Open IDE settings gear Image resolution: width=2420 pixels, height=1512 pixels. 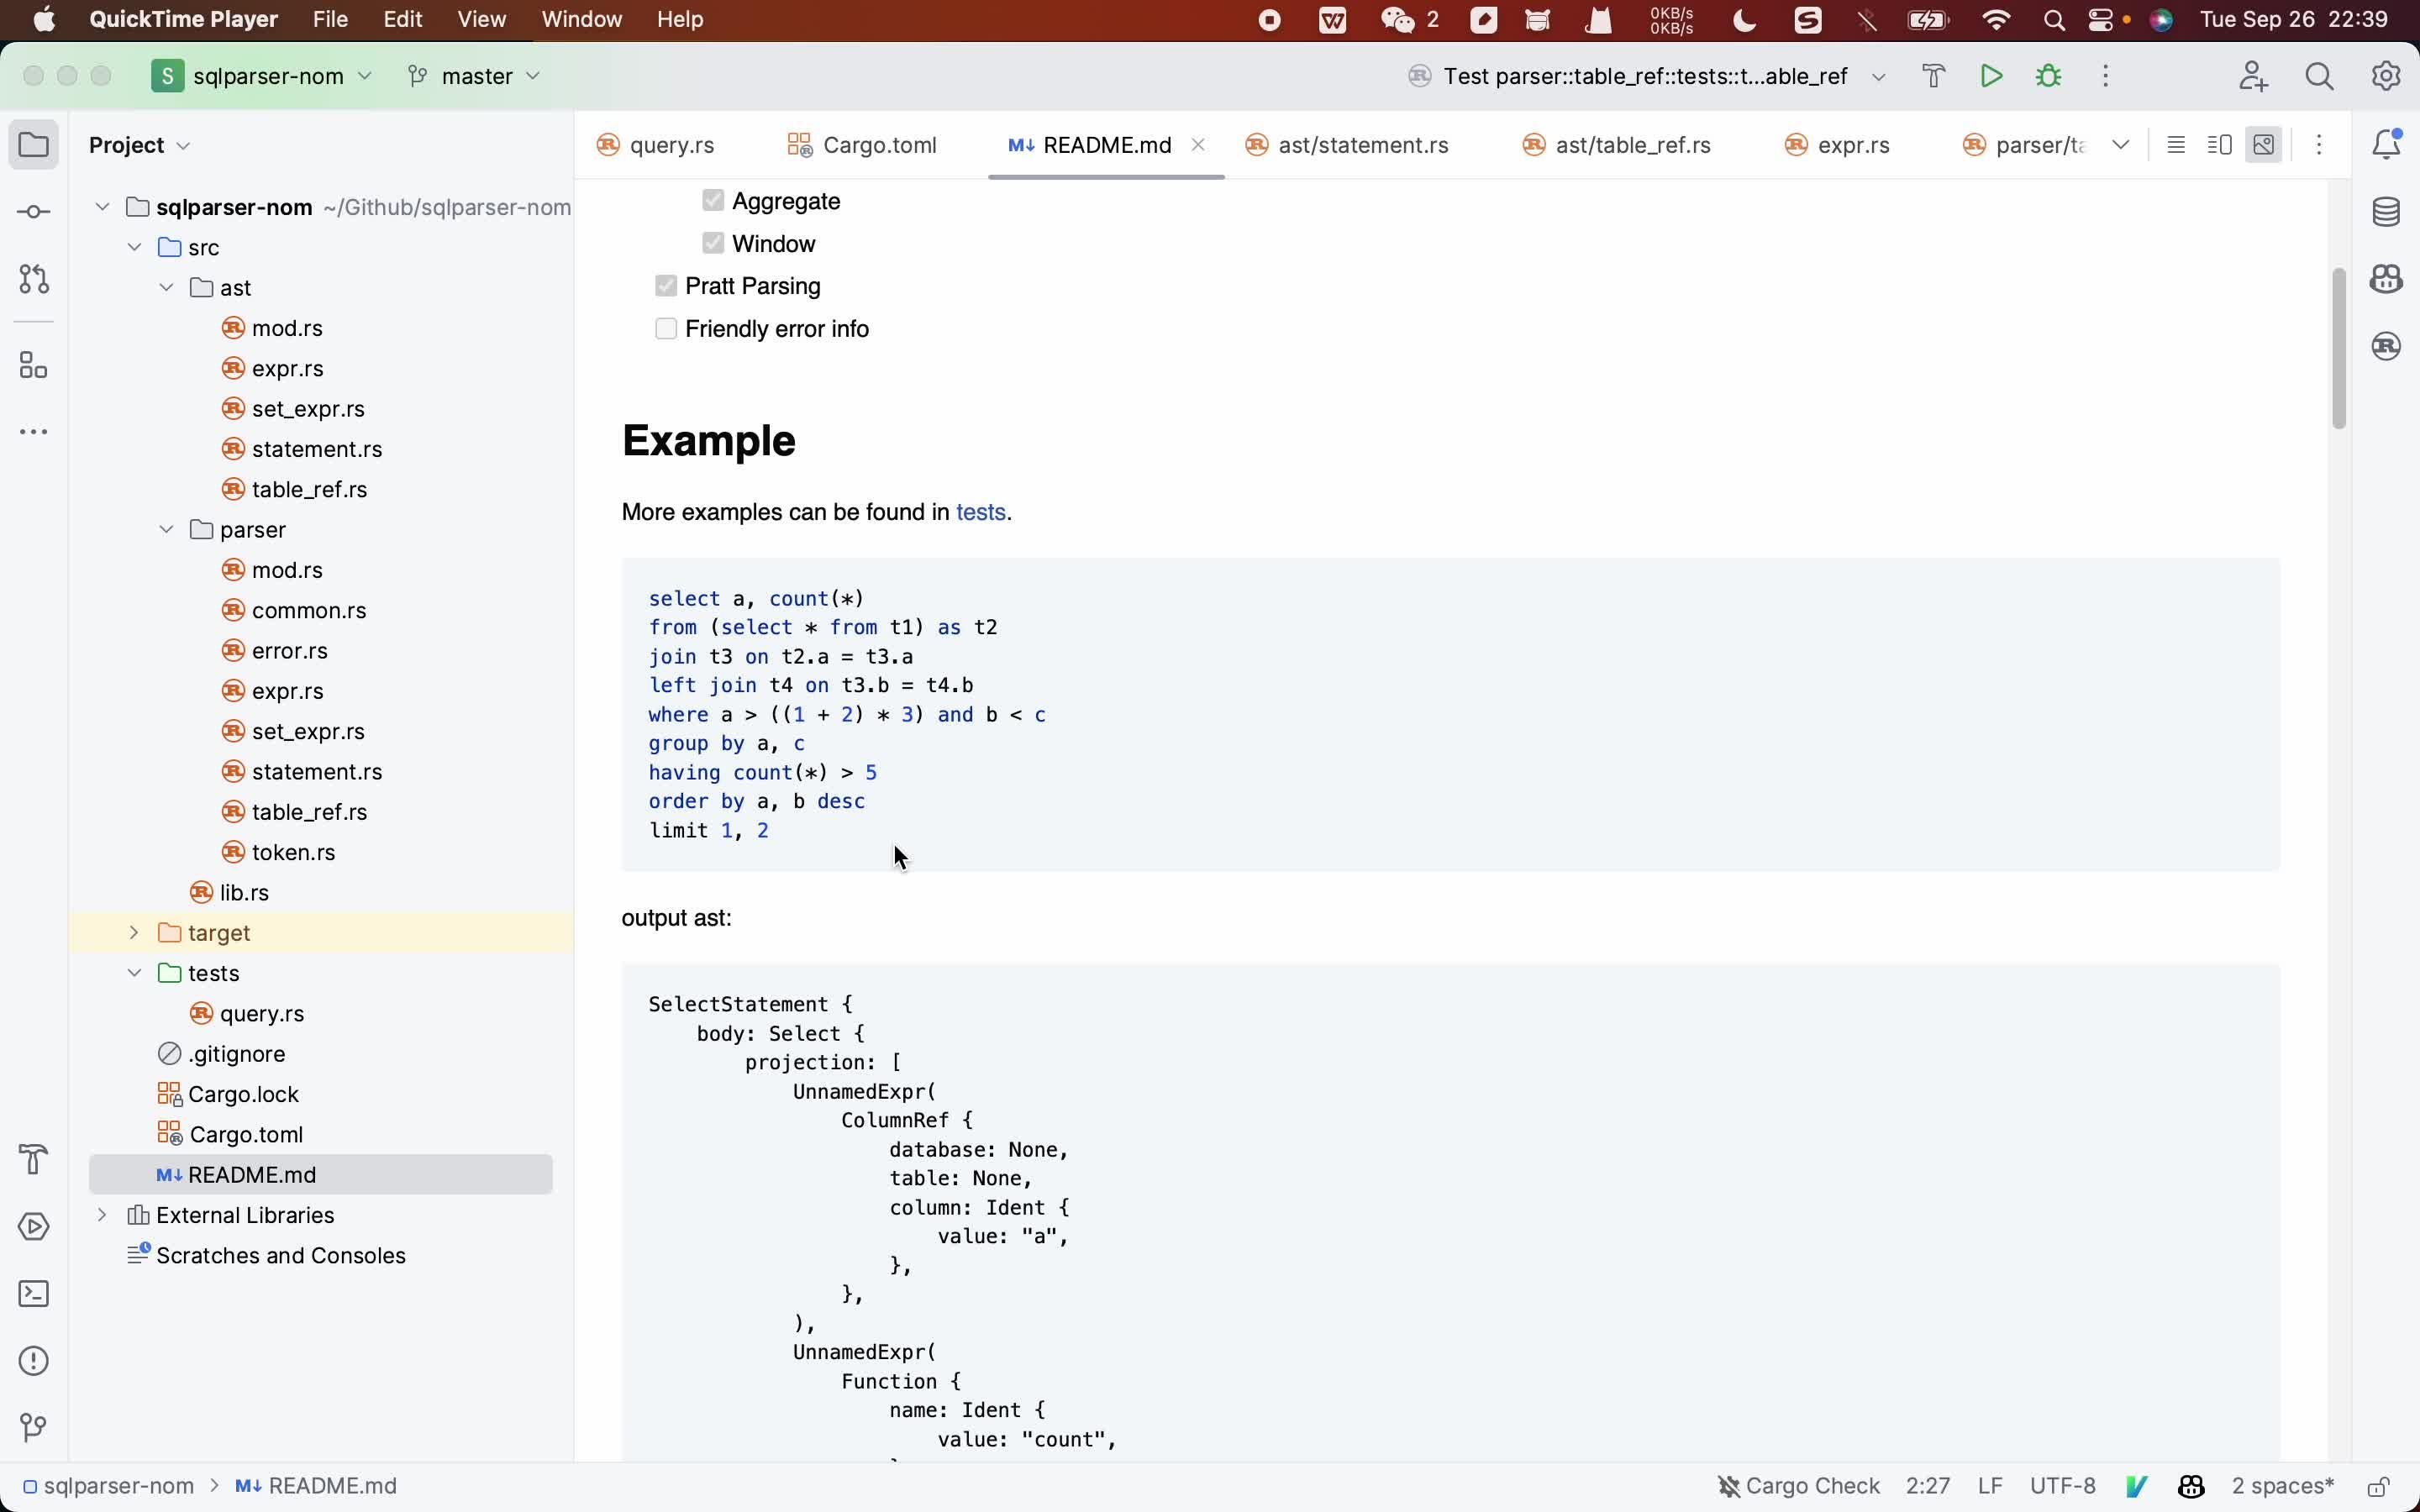click(2386, 76)
